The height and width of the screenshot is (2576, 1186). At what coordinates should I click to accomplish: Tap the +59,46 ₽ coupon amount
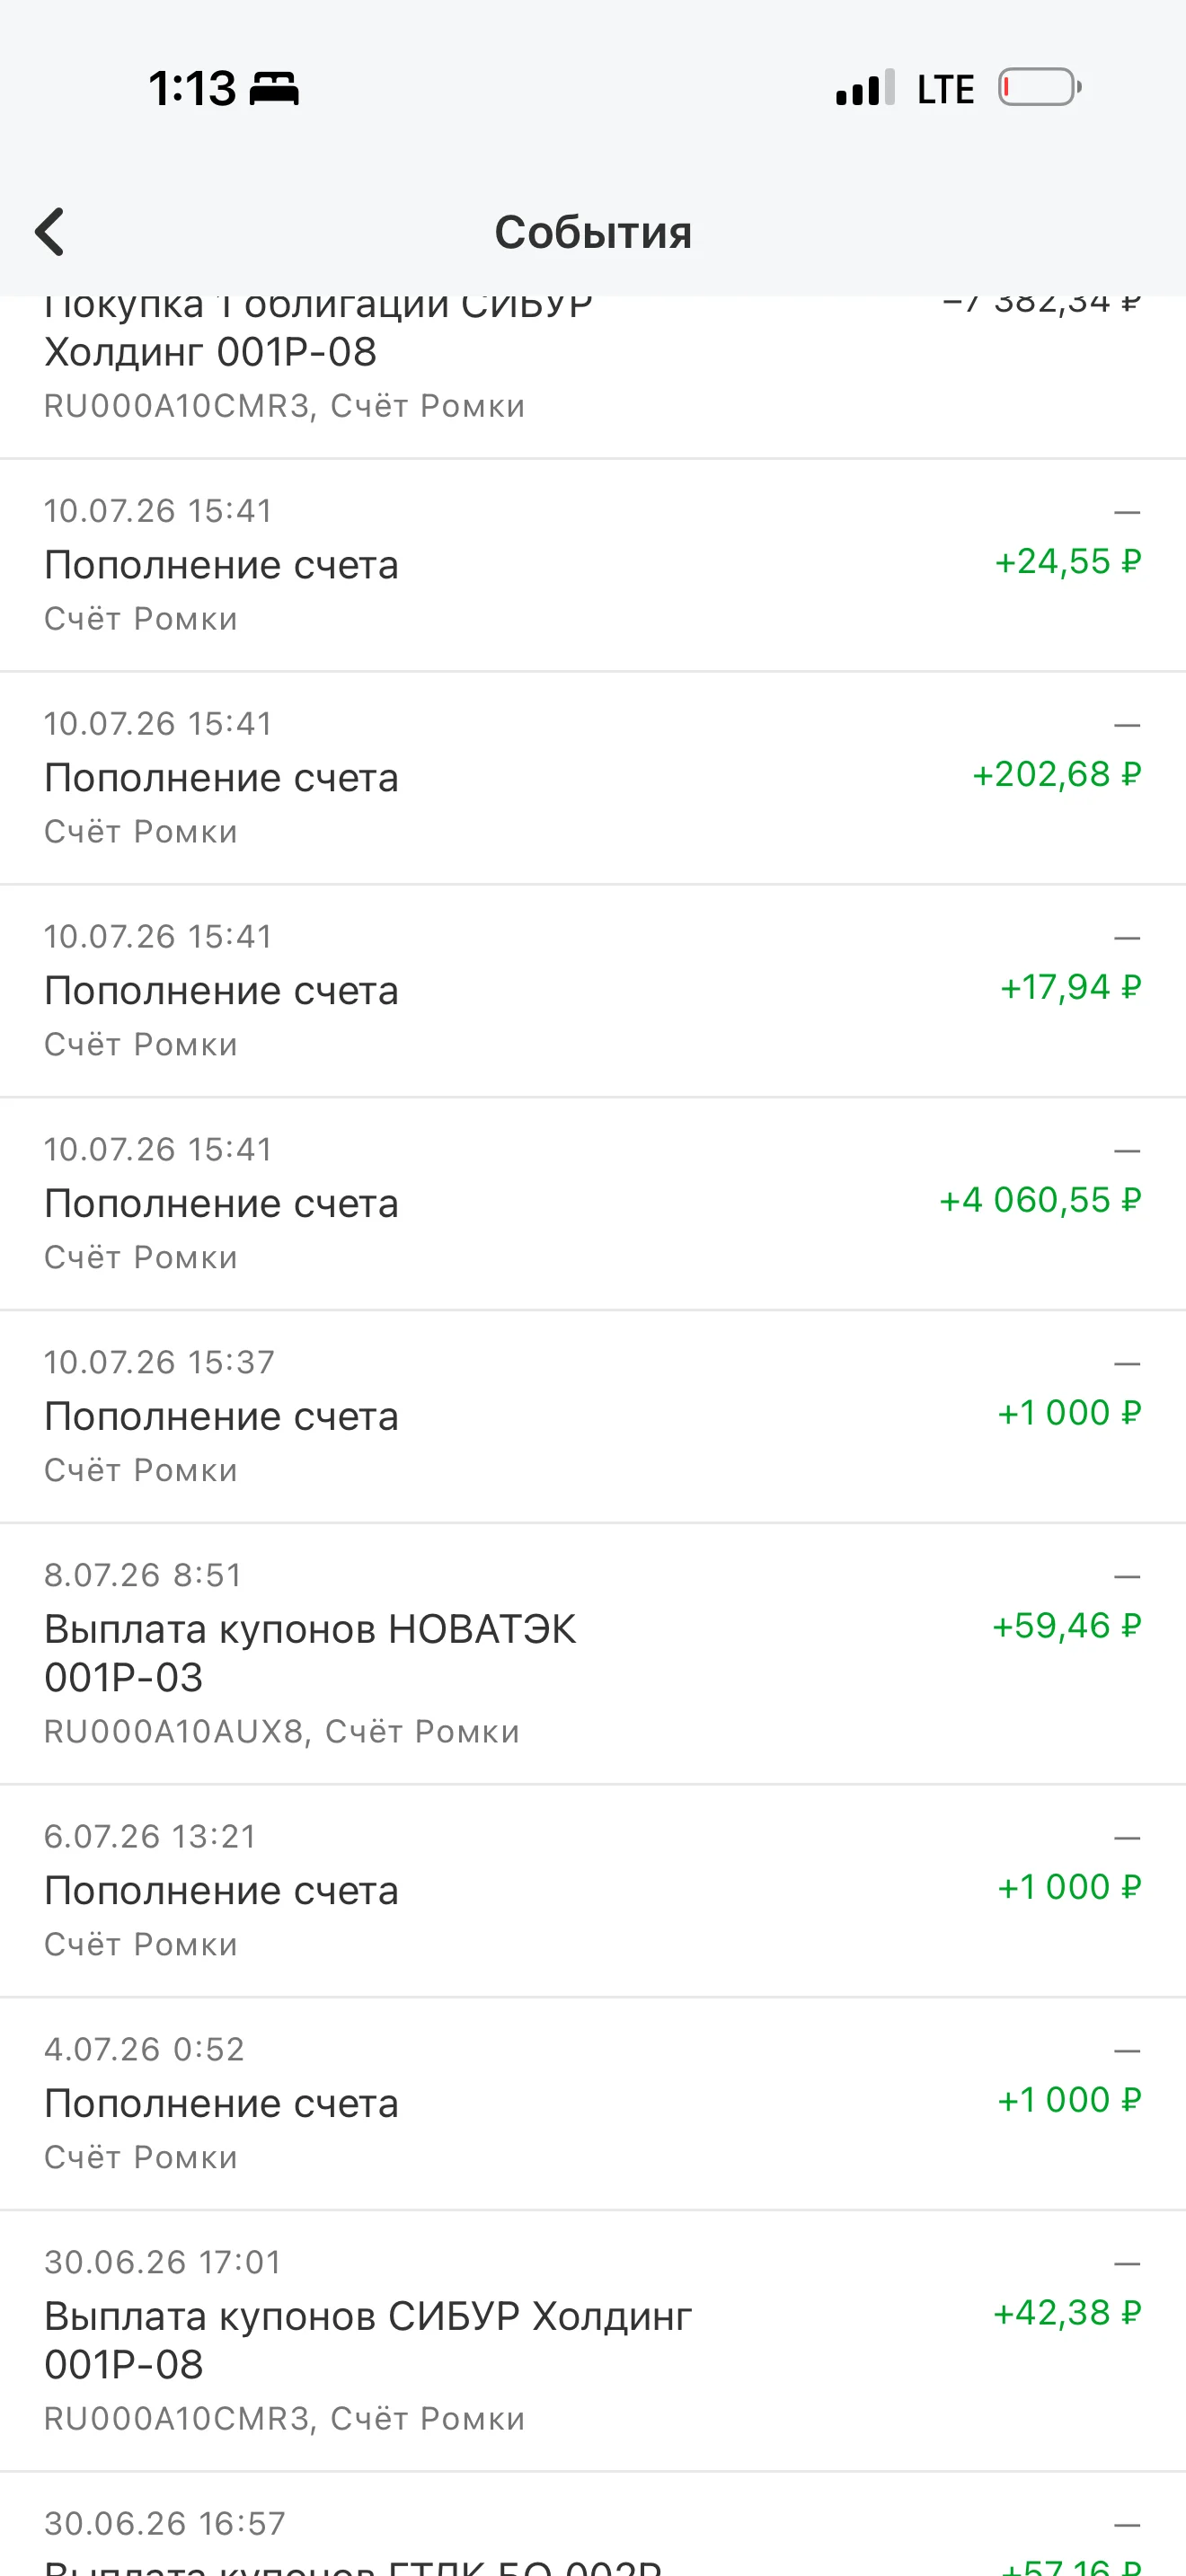[x=1066, y=1626]
